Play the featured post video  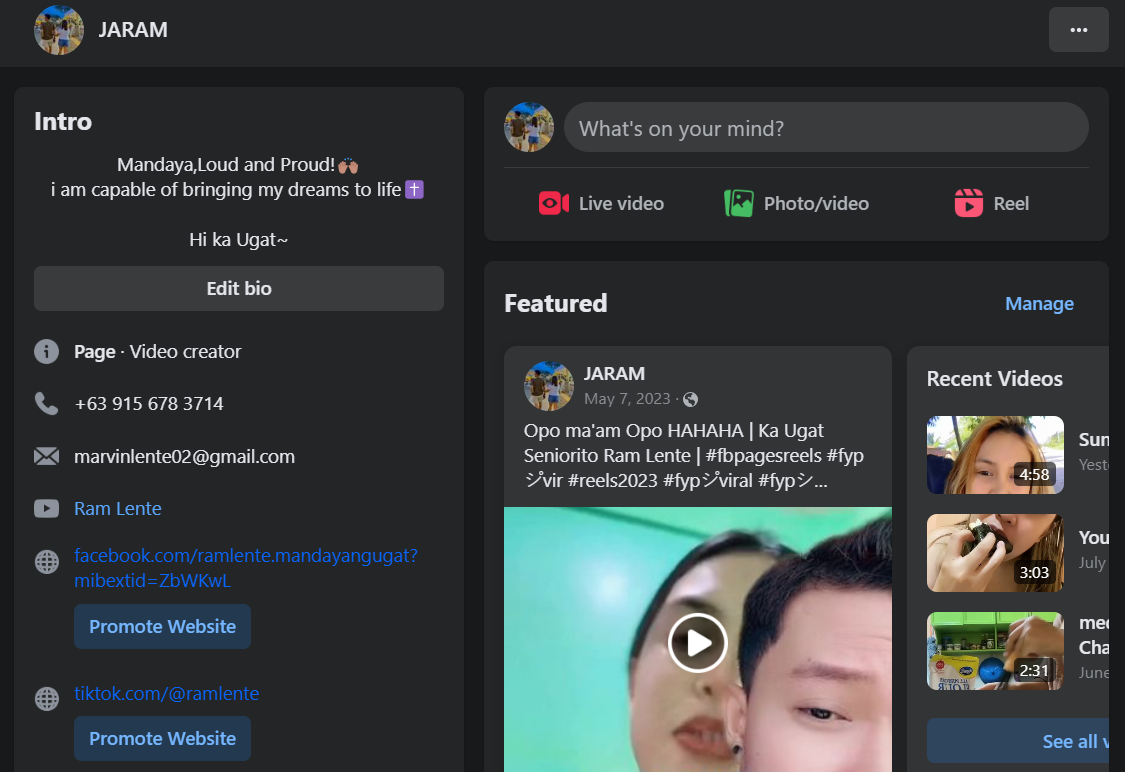click(x=697, y=643)
